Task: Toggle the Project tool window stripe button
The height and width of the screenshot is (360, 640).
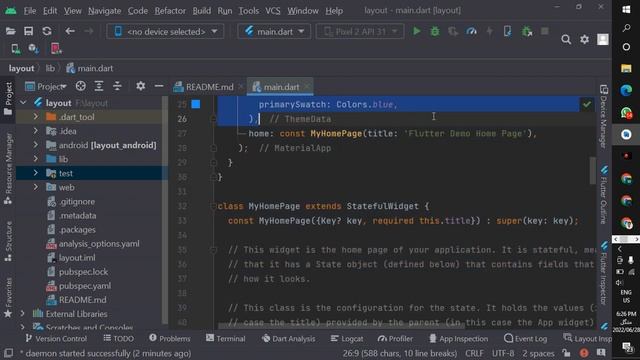Action: tap(8, 98)
